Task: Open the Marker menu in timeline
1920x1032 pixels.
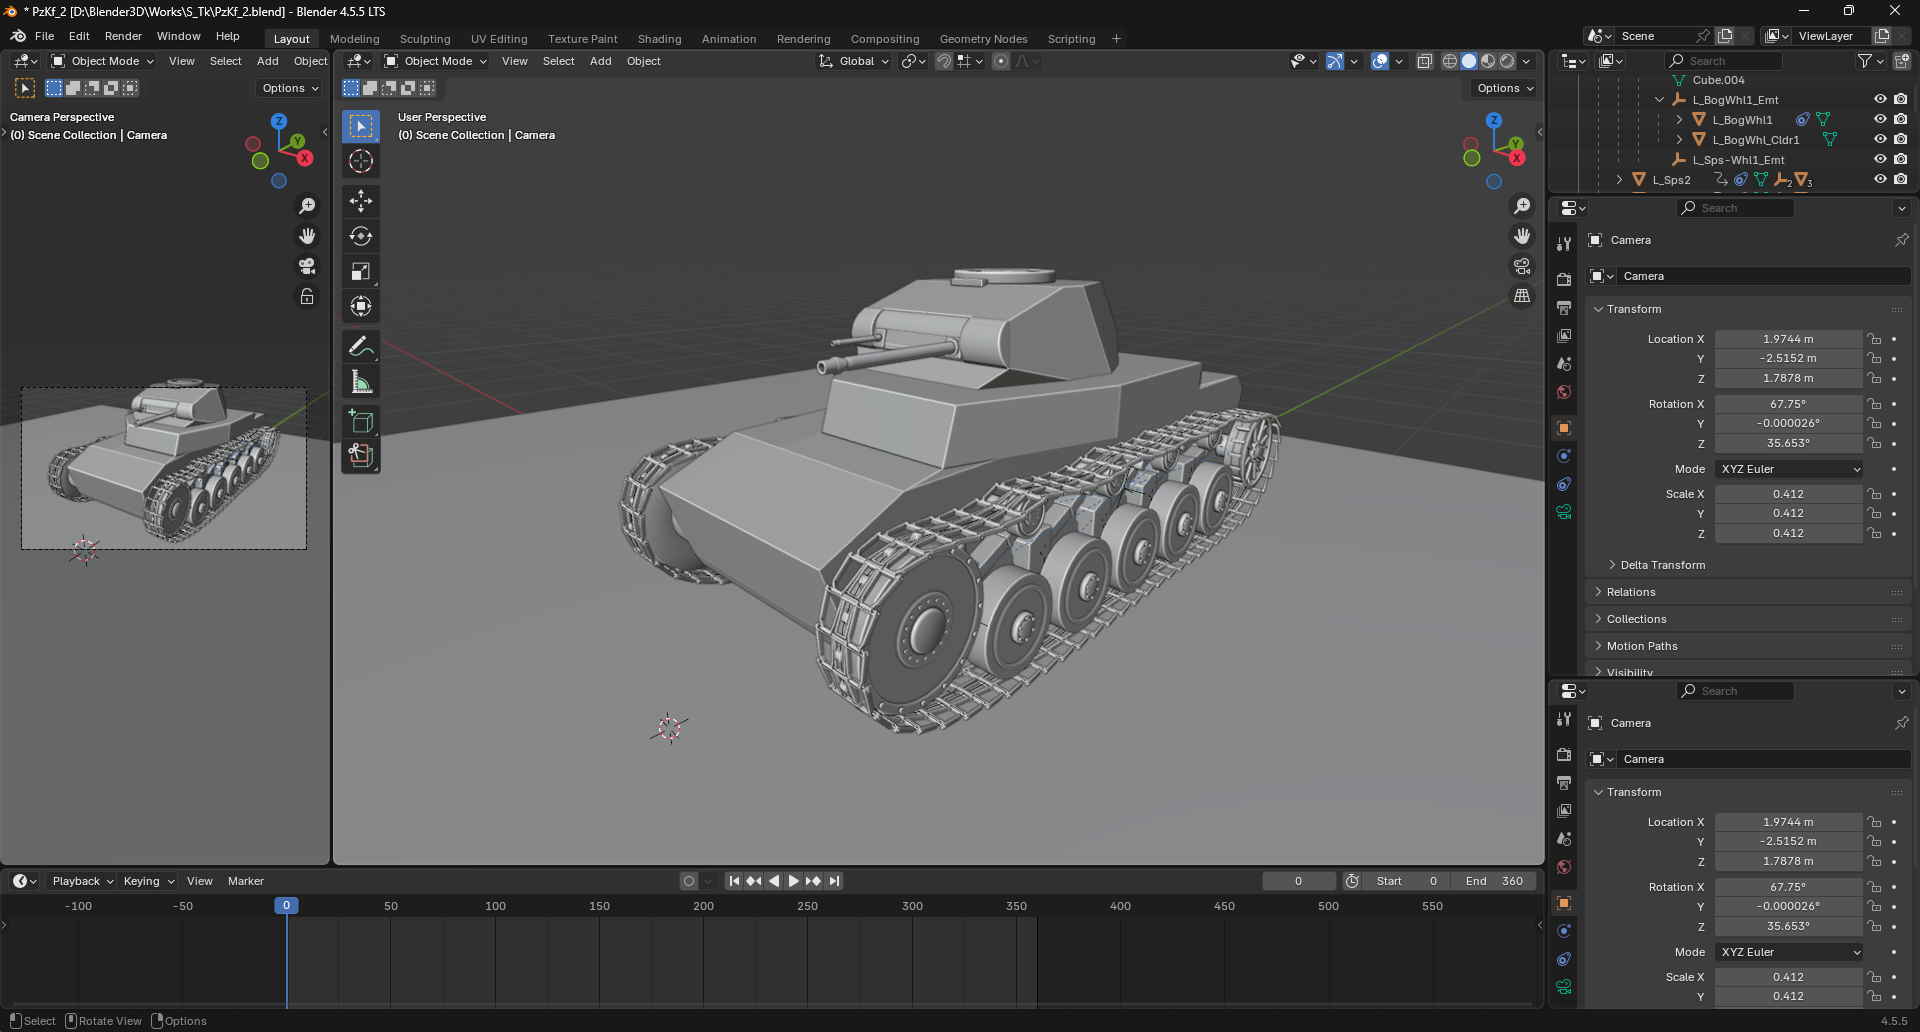Action: click(x=246, y=881)
